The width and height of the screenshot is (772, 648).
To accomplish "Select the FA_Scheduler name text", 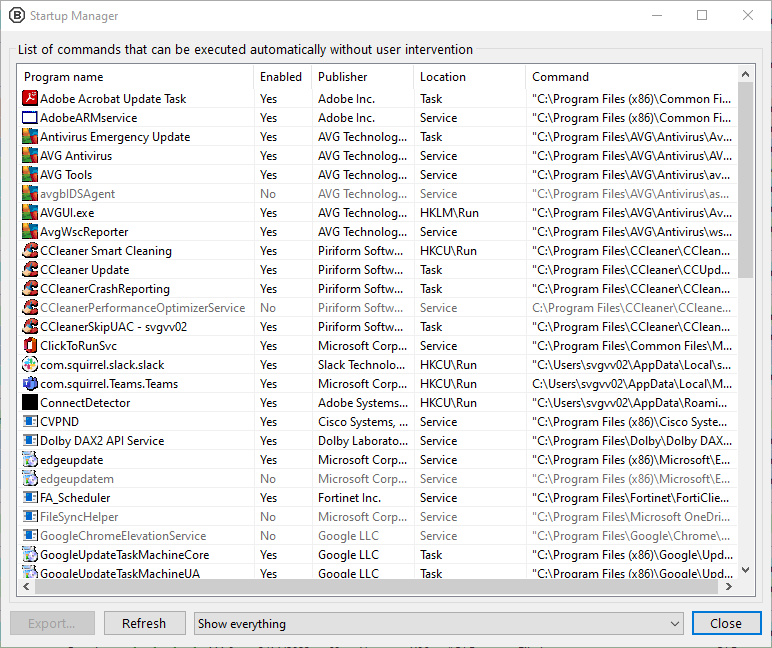I will pyautogui.click(x=75, y=498).
